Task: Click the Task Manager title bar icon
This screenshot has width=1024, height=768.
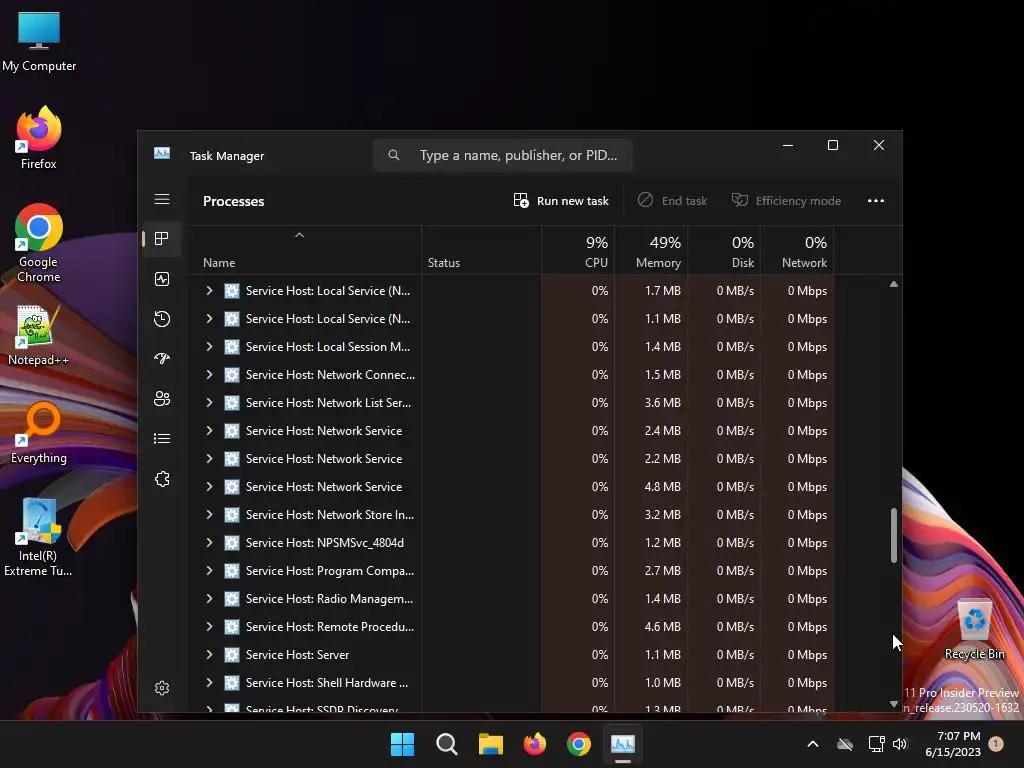Action: [x=162, y=153]
